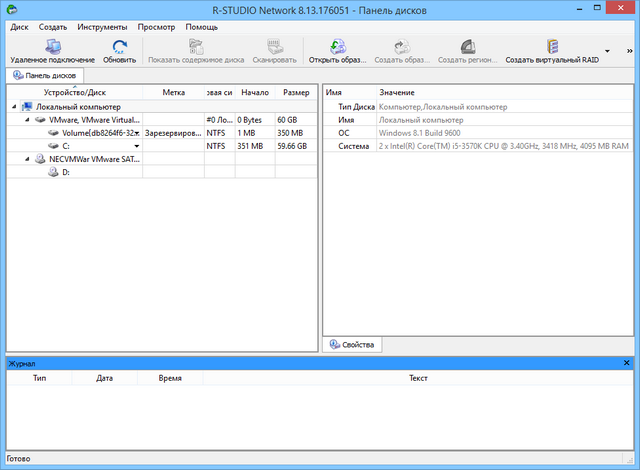Collapse the VMware Virtual disk node
The image size is (640, 470).
coord(26,119)
